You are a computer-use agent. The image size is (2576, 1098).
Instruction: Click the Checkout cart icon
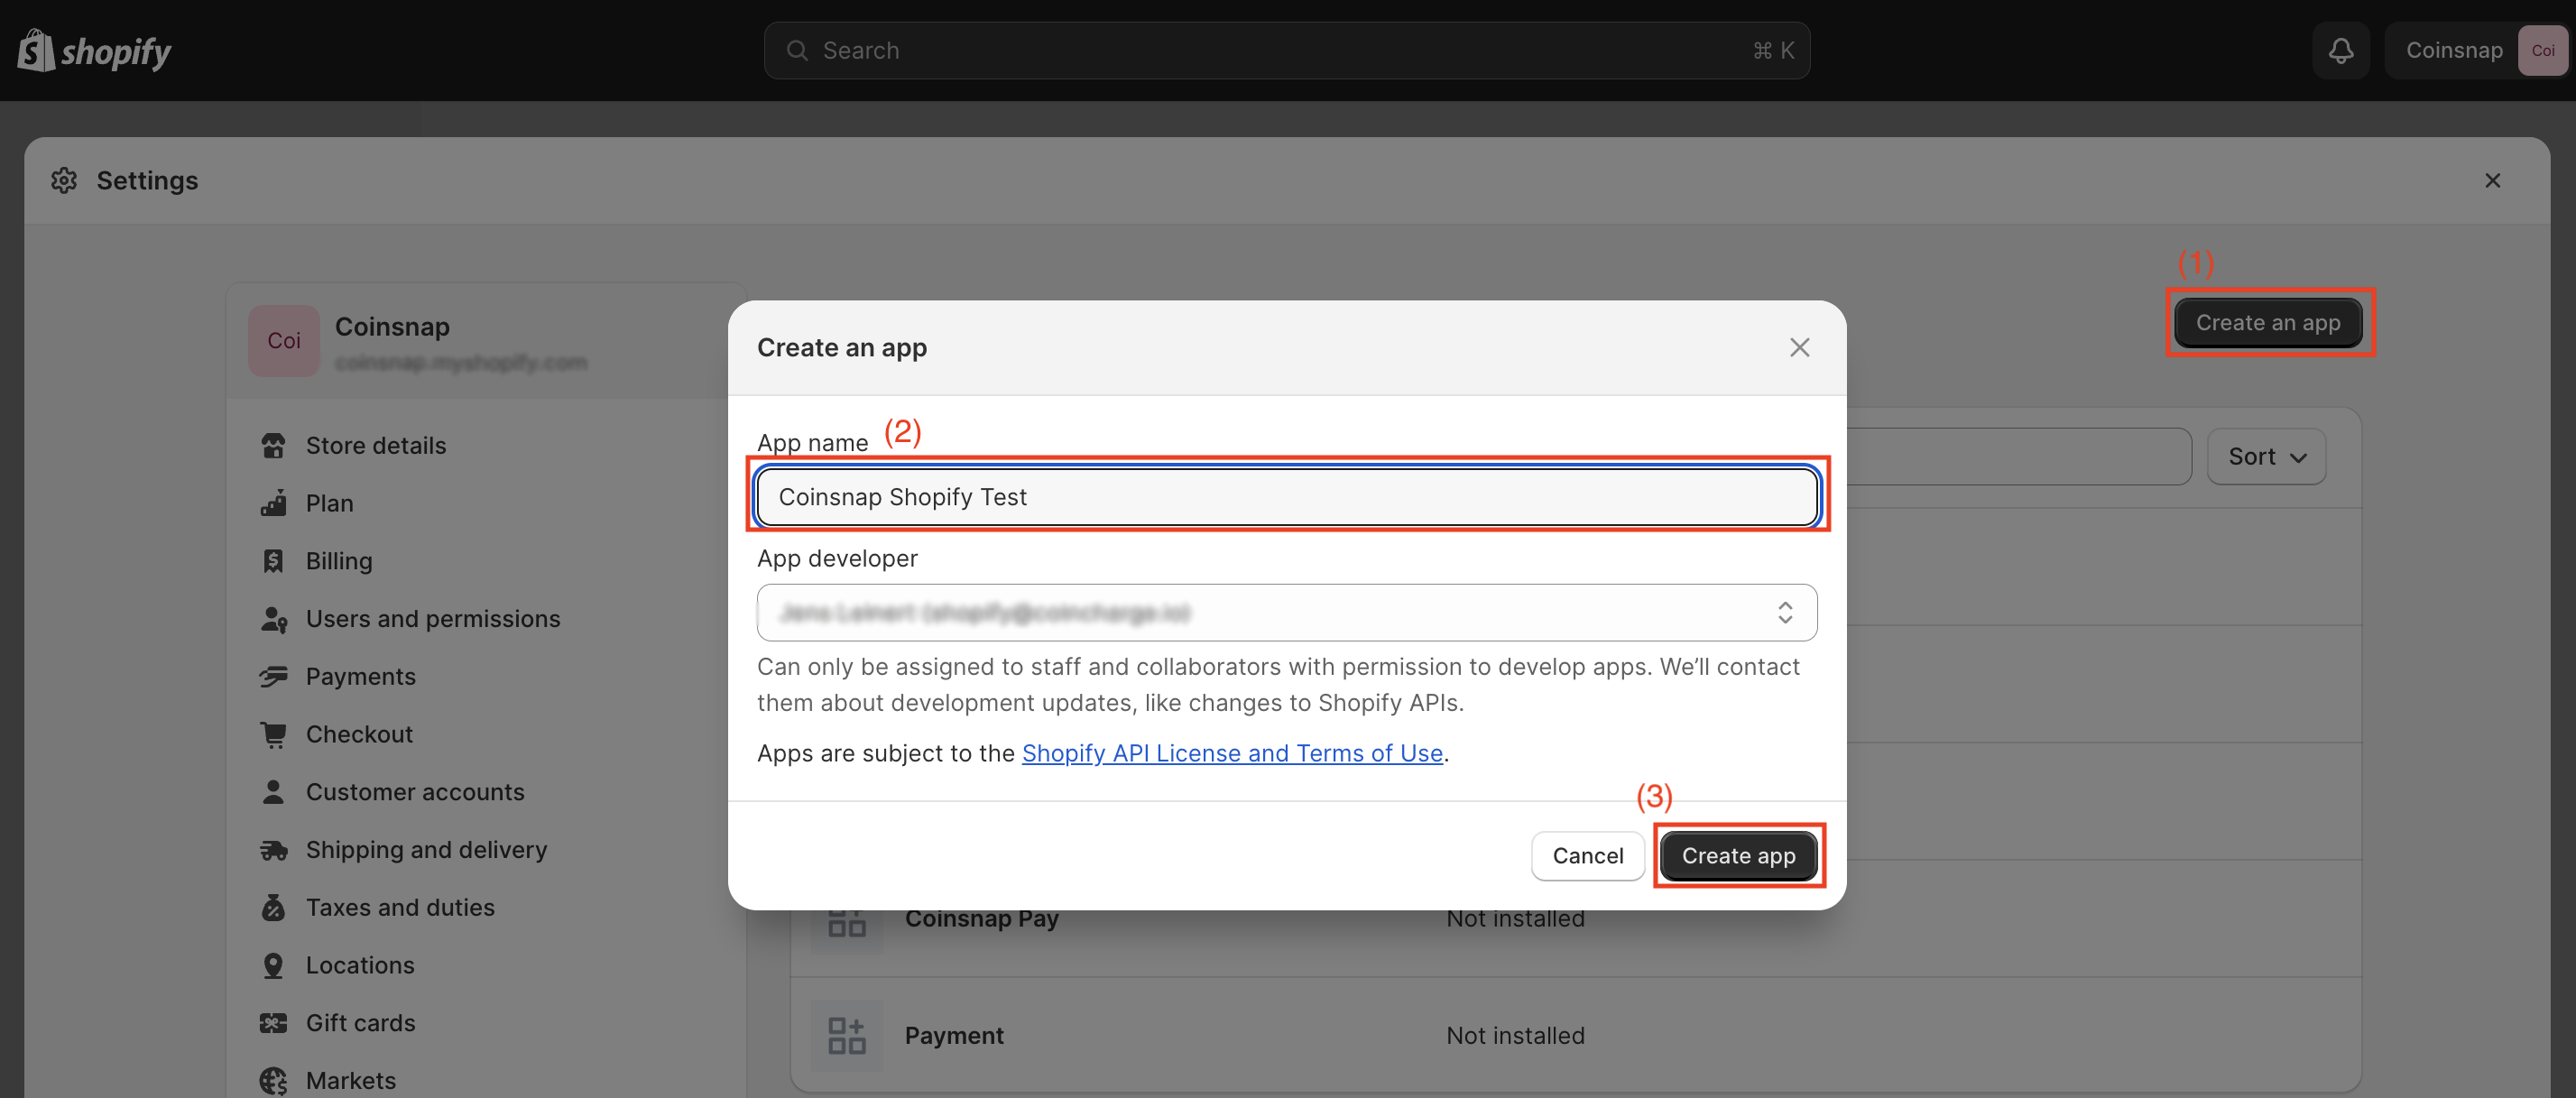point(273,734)
